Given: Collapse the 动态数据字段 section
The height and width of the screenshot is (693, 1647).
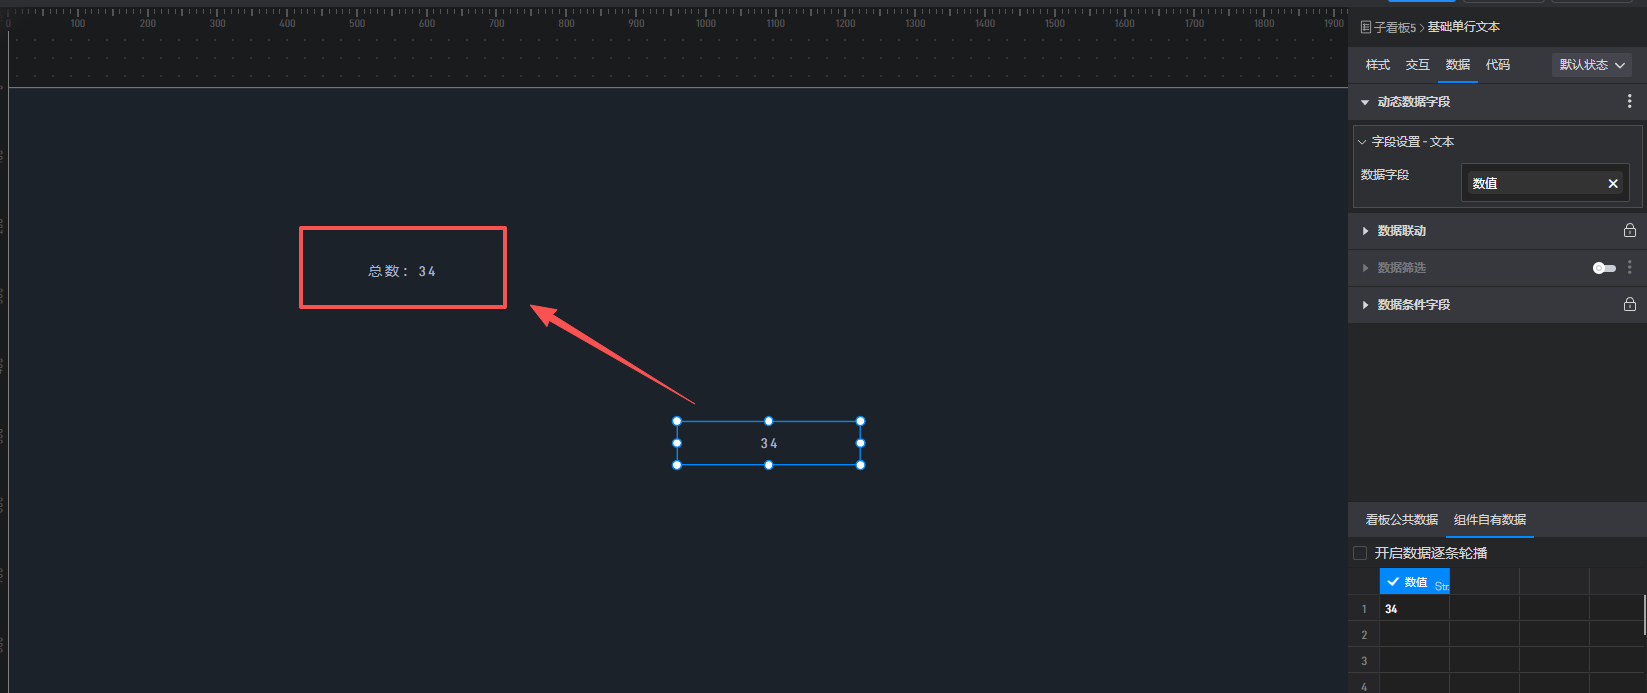Looking at the screenshot, I should pos(1365,102).
